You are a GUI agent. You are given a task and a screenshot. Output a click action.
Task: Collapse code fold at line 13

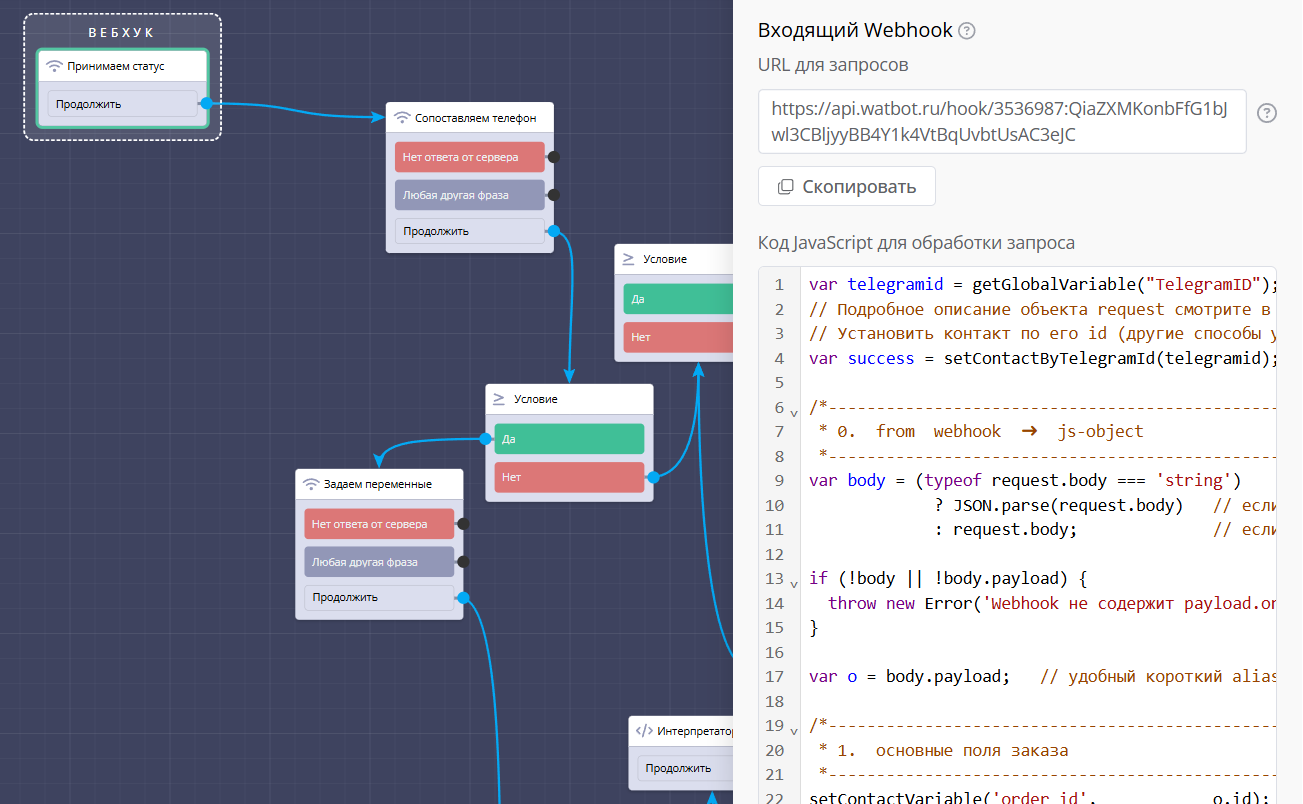pos(794,583)
